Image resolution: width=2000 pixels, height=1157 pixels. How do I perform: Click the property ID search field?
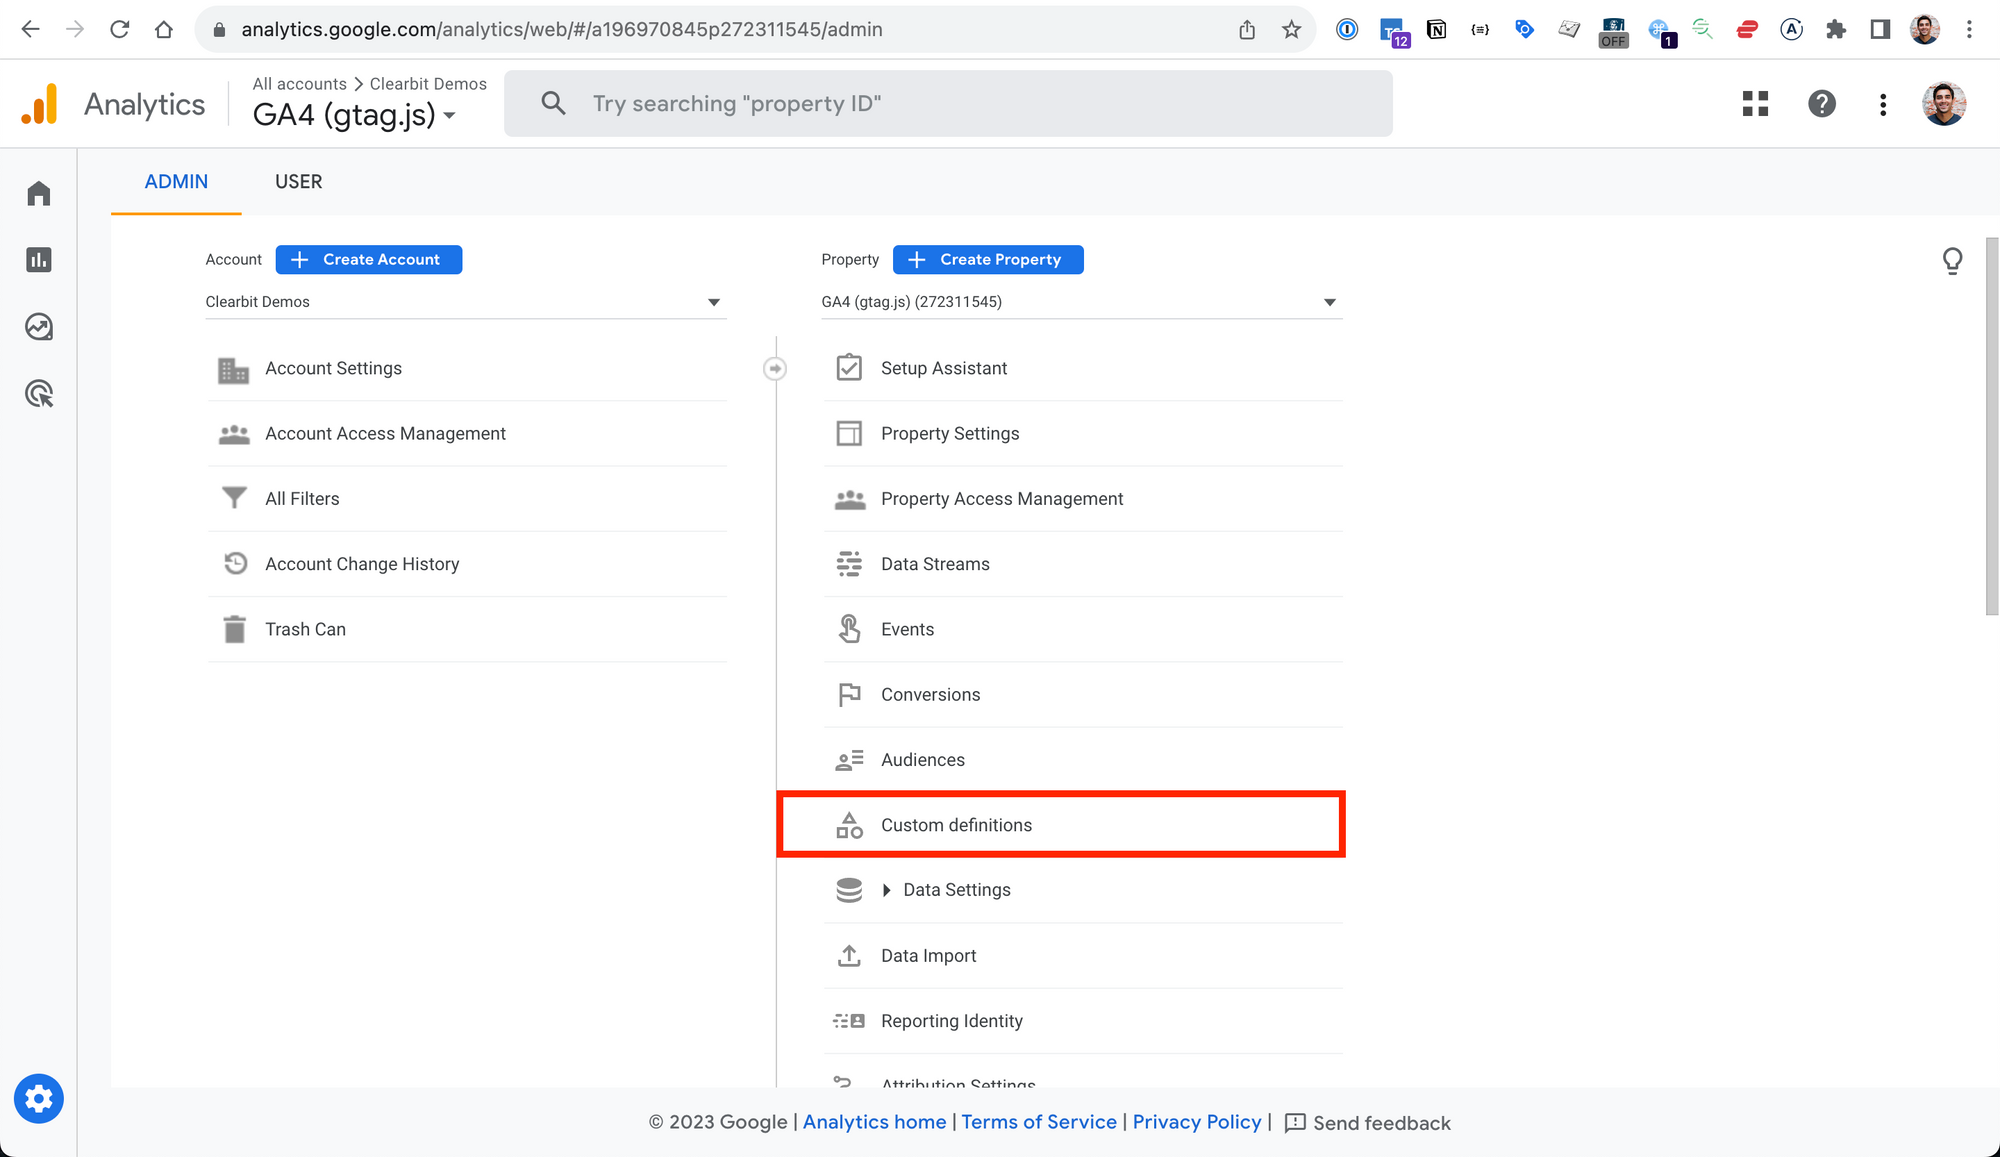click(x=948, y=103)
